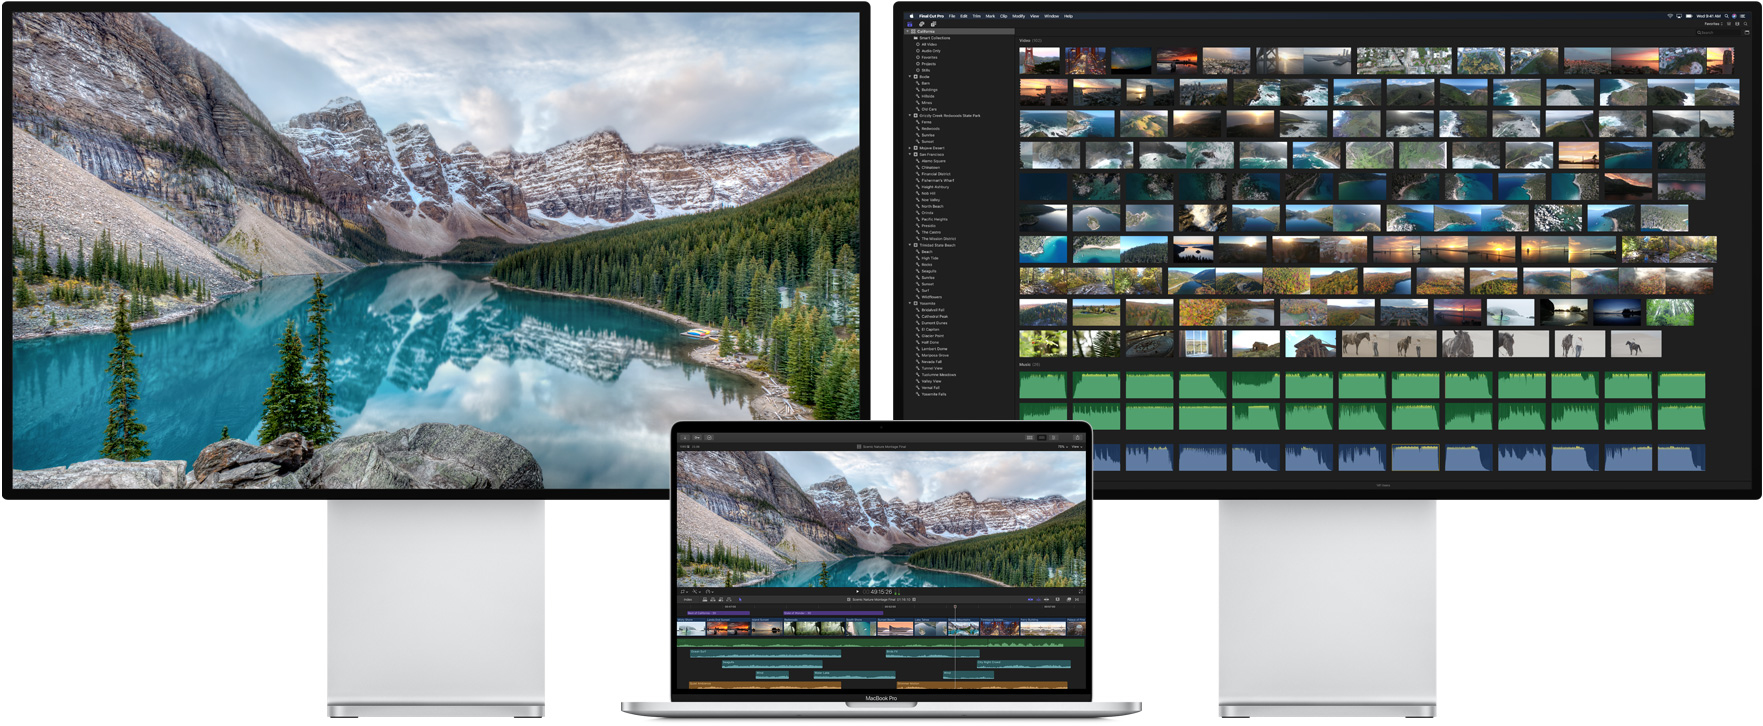Click the Wi-Fi status icon
Screen dimensions: 1763x726
pos(1670,16)
